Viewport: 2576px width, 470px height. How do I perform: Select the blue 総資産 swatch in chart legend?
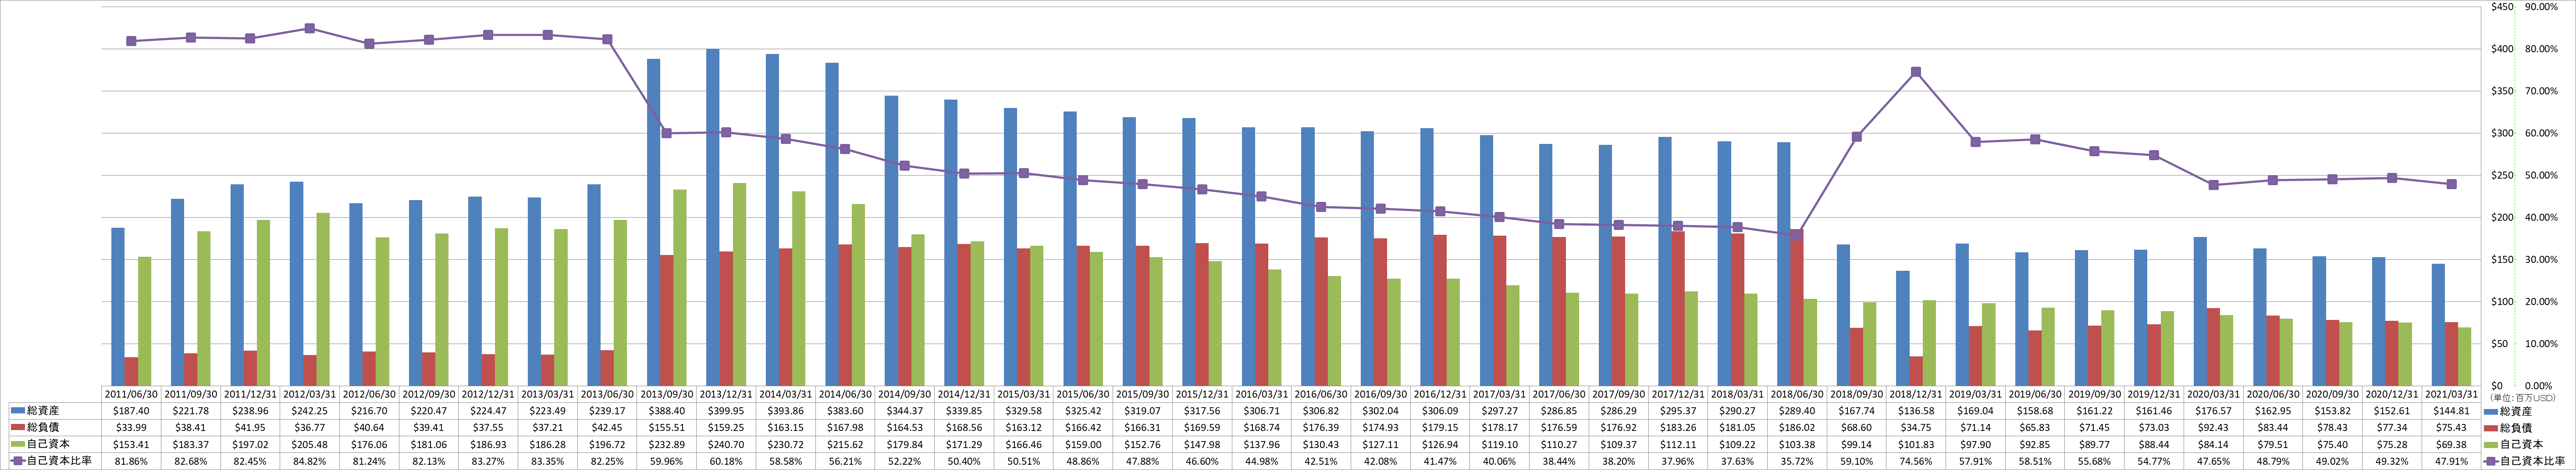tap(2492, 411)
